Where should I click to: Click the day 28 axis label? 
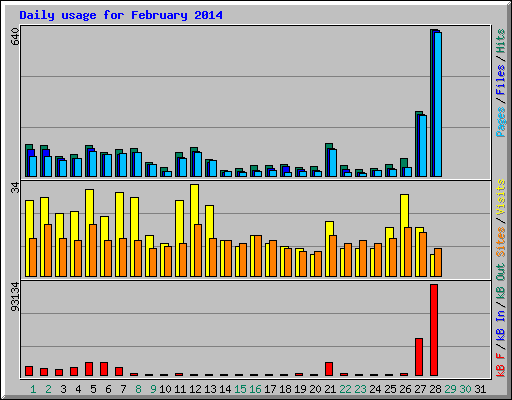(x=435, y=389)
